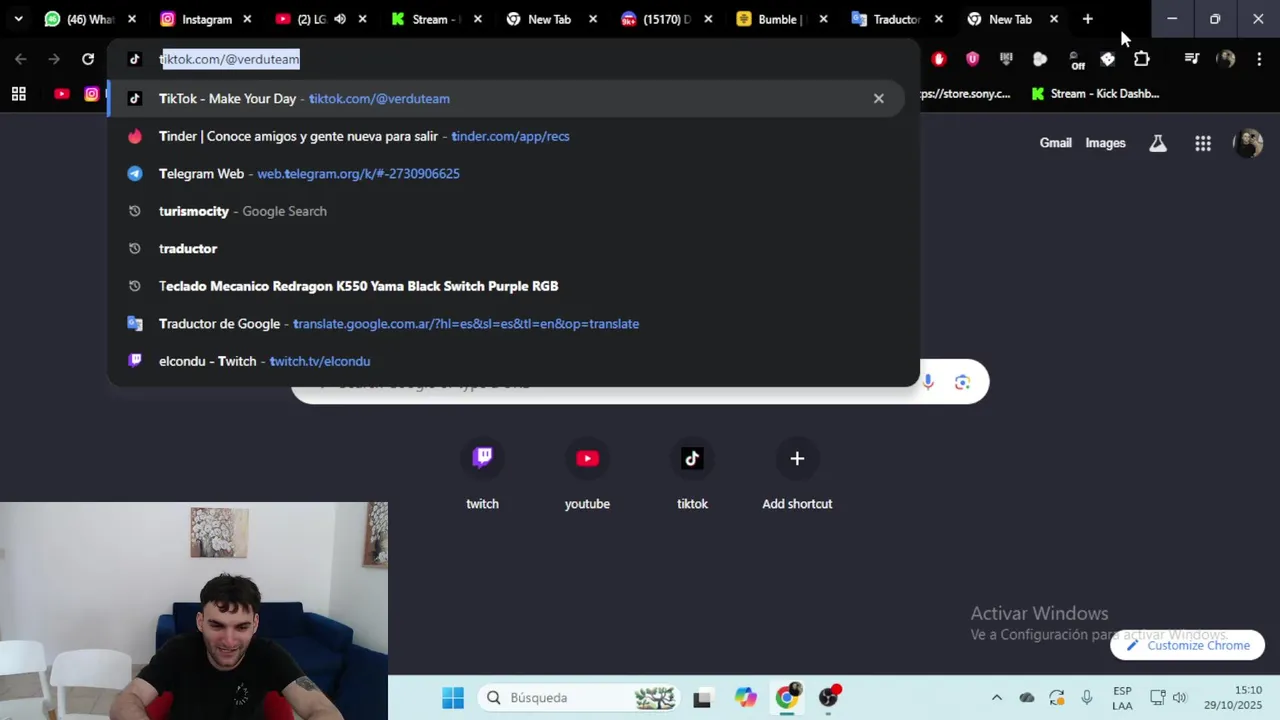This screenshot has height=720, width=1280.
Task: Open the Chrome profile avatar in toolbar
Action: [x=1225, y=59]
